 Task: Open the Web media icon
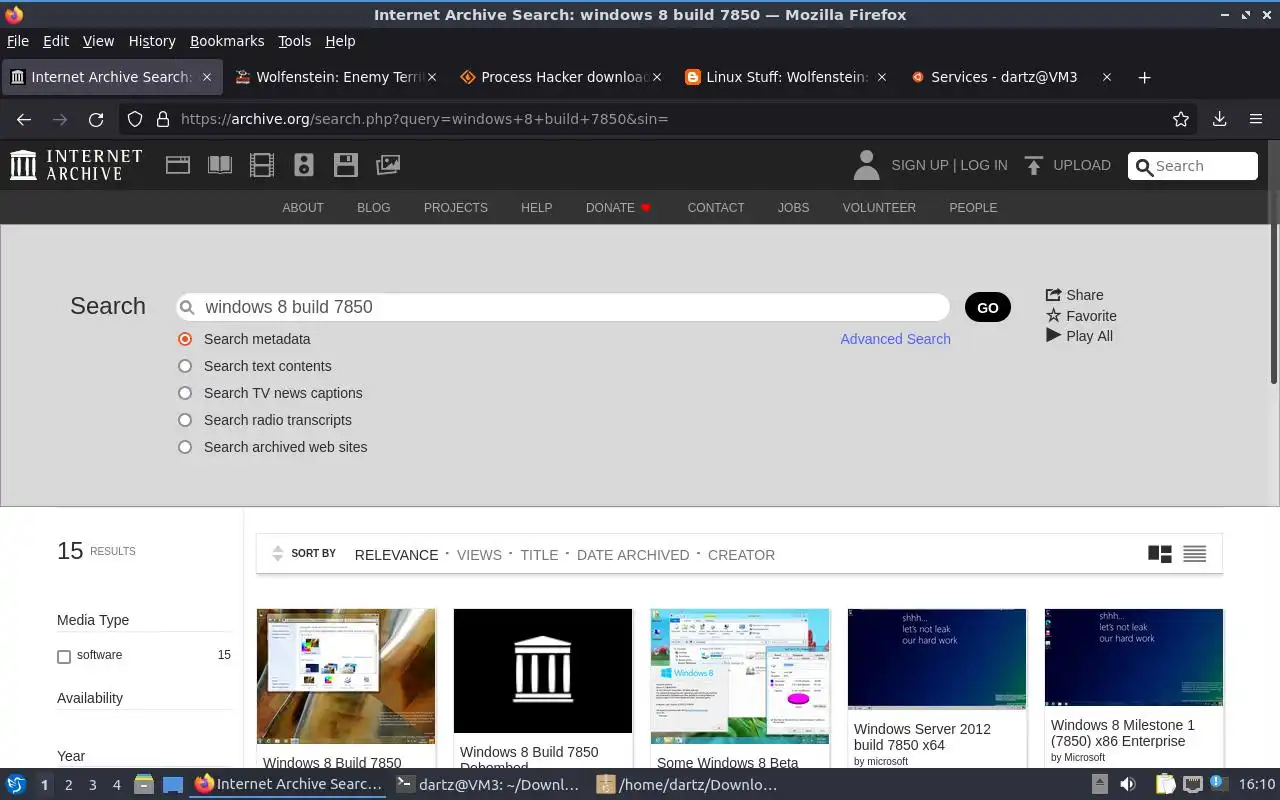click(x=178, y=165)
